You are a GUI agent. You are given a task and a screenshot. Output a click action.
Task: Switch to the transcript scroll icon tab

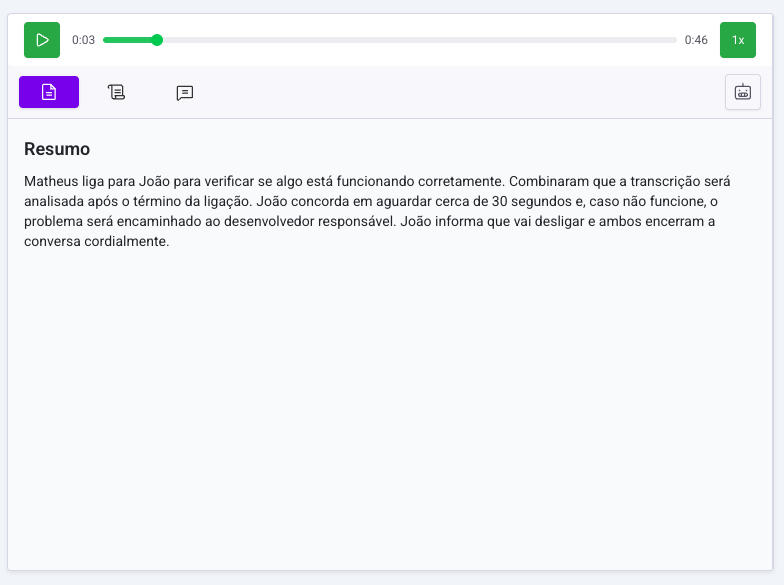[x=117, y=92]
